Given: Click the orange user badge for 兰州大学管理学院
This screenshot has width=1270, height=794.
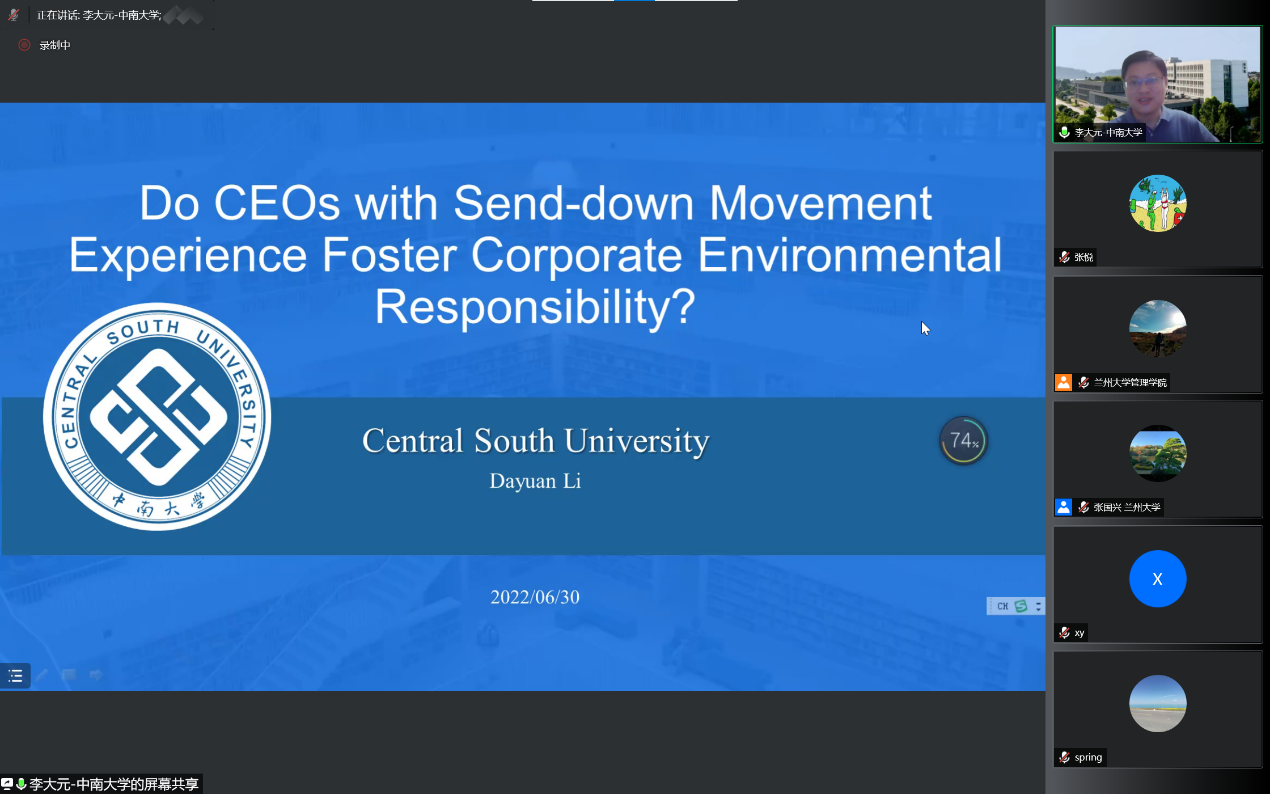Looking at the screenshot, I should click(x=1063, y=382).
